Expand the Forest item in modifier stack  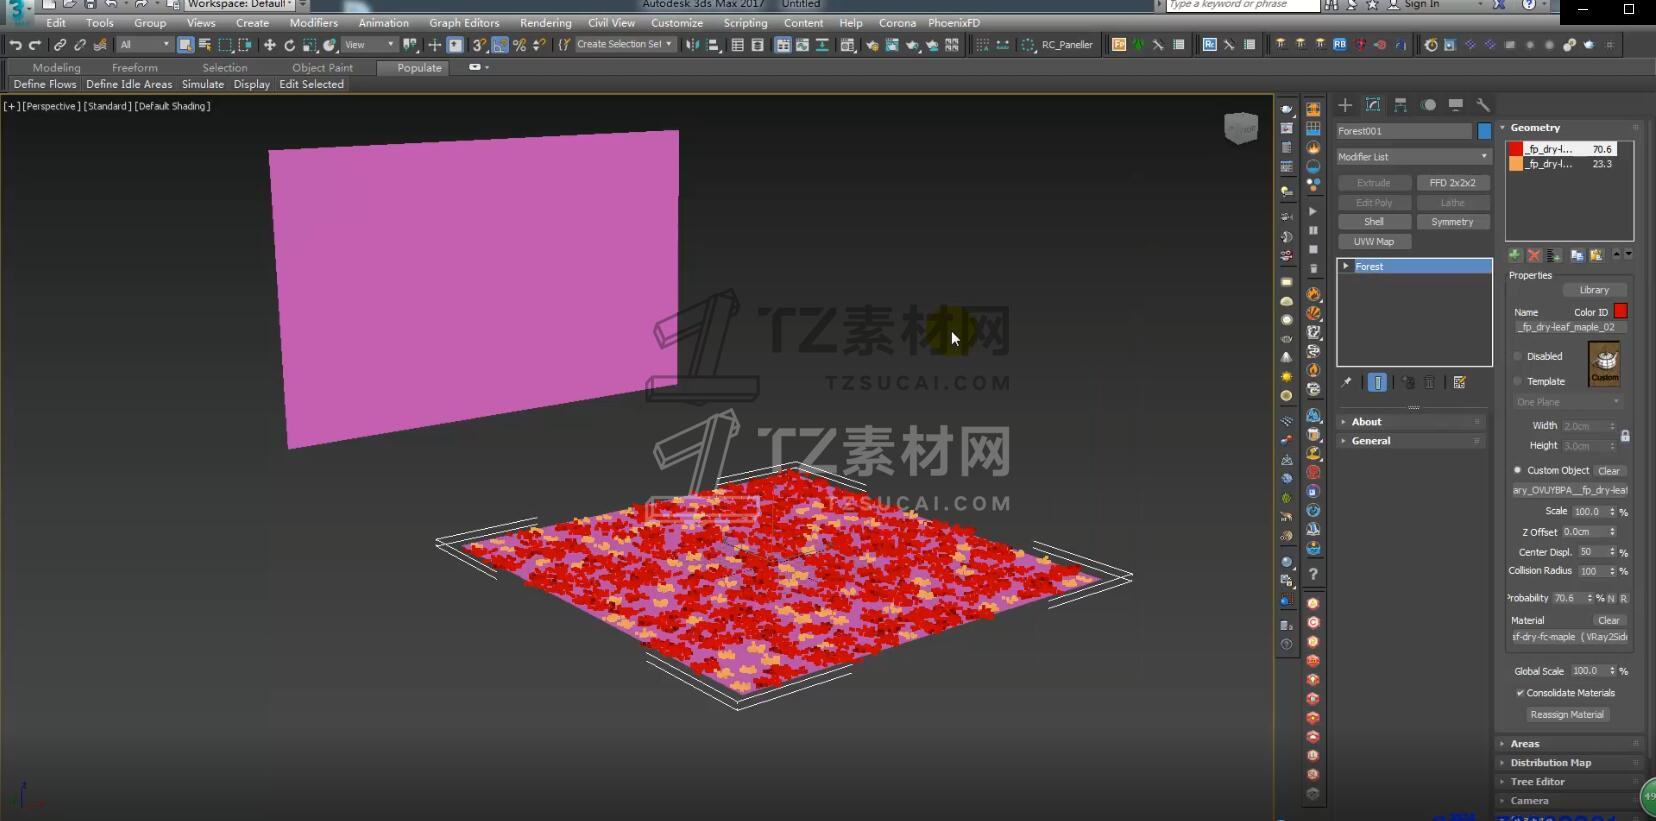tap(1346, 266)
